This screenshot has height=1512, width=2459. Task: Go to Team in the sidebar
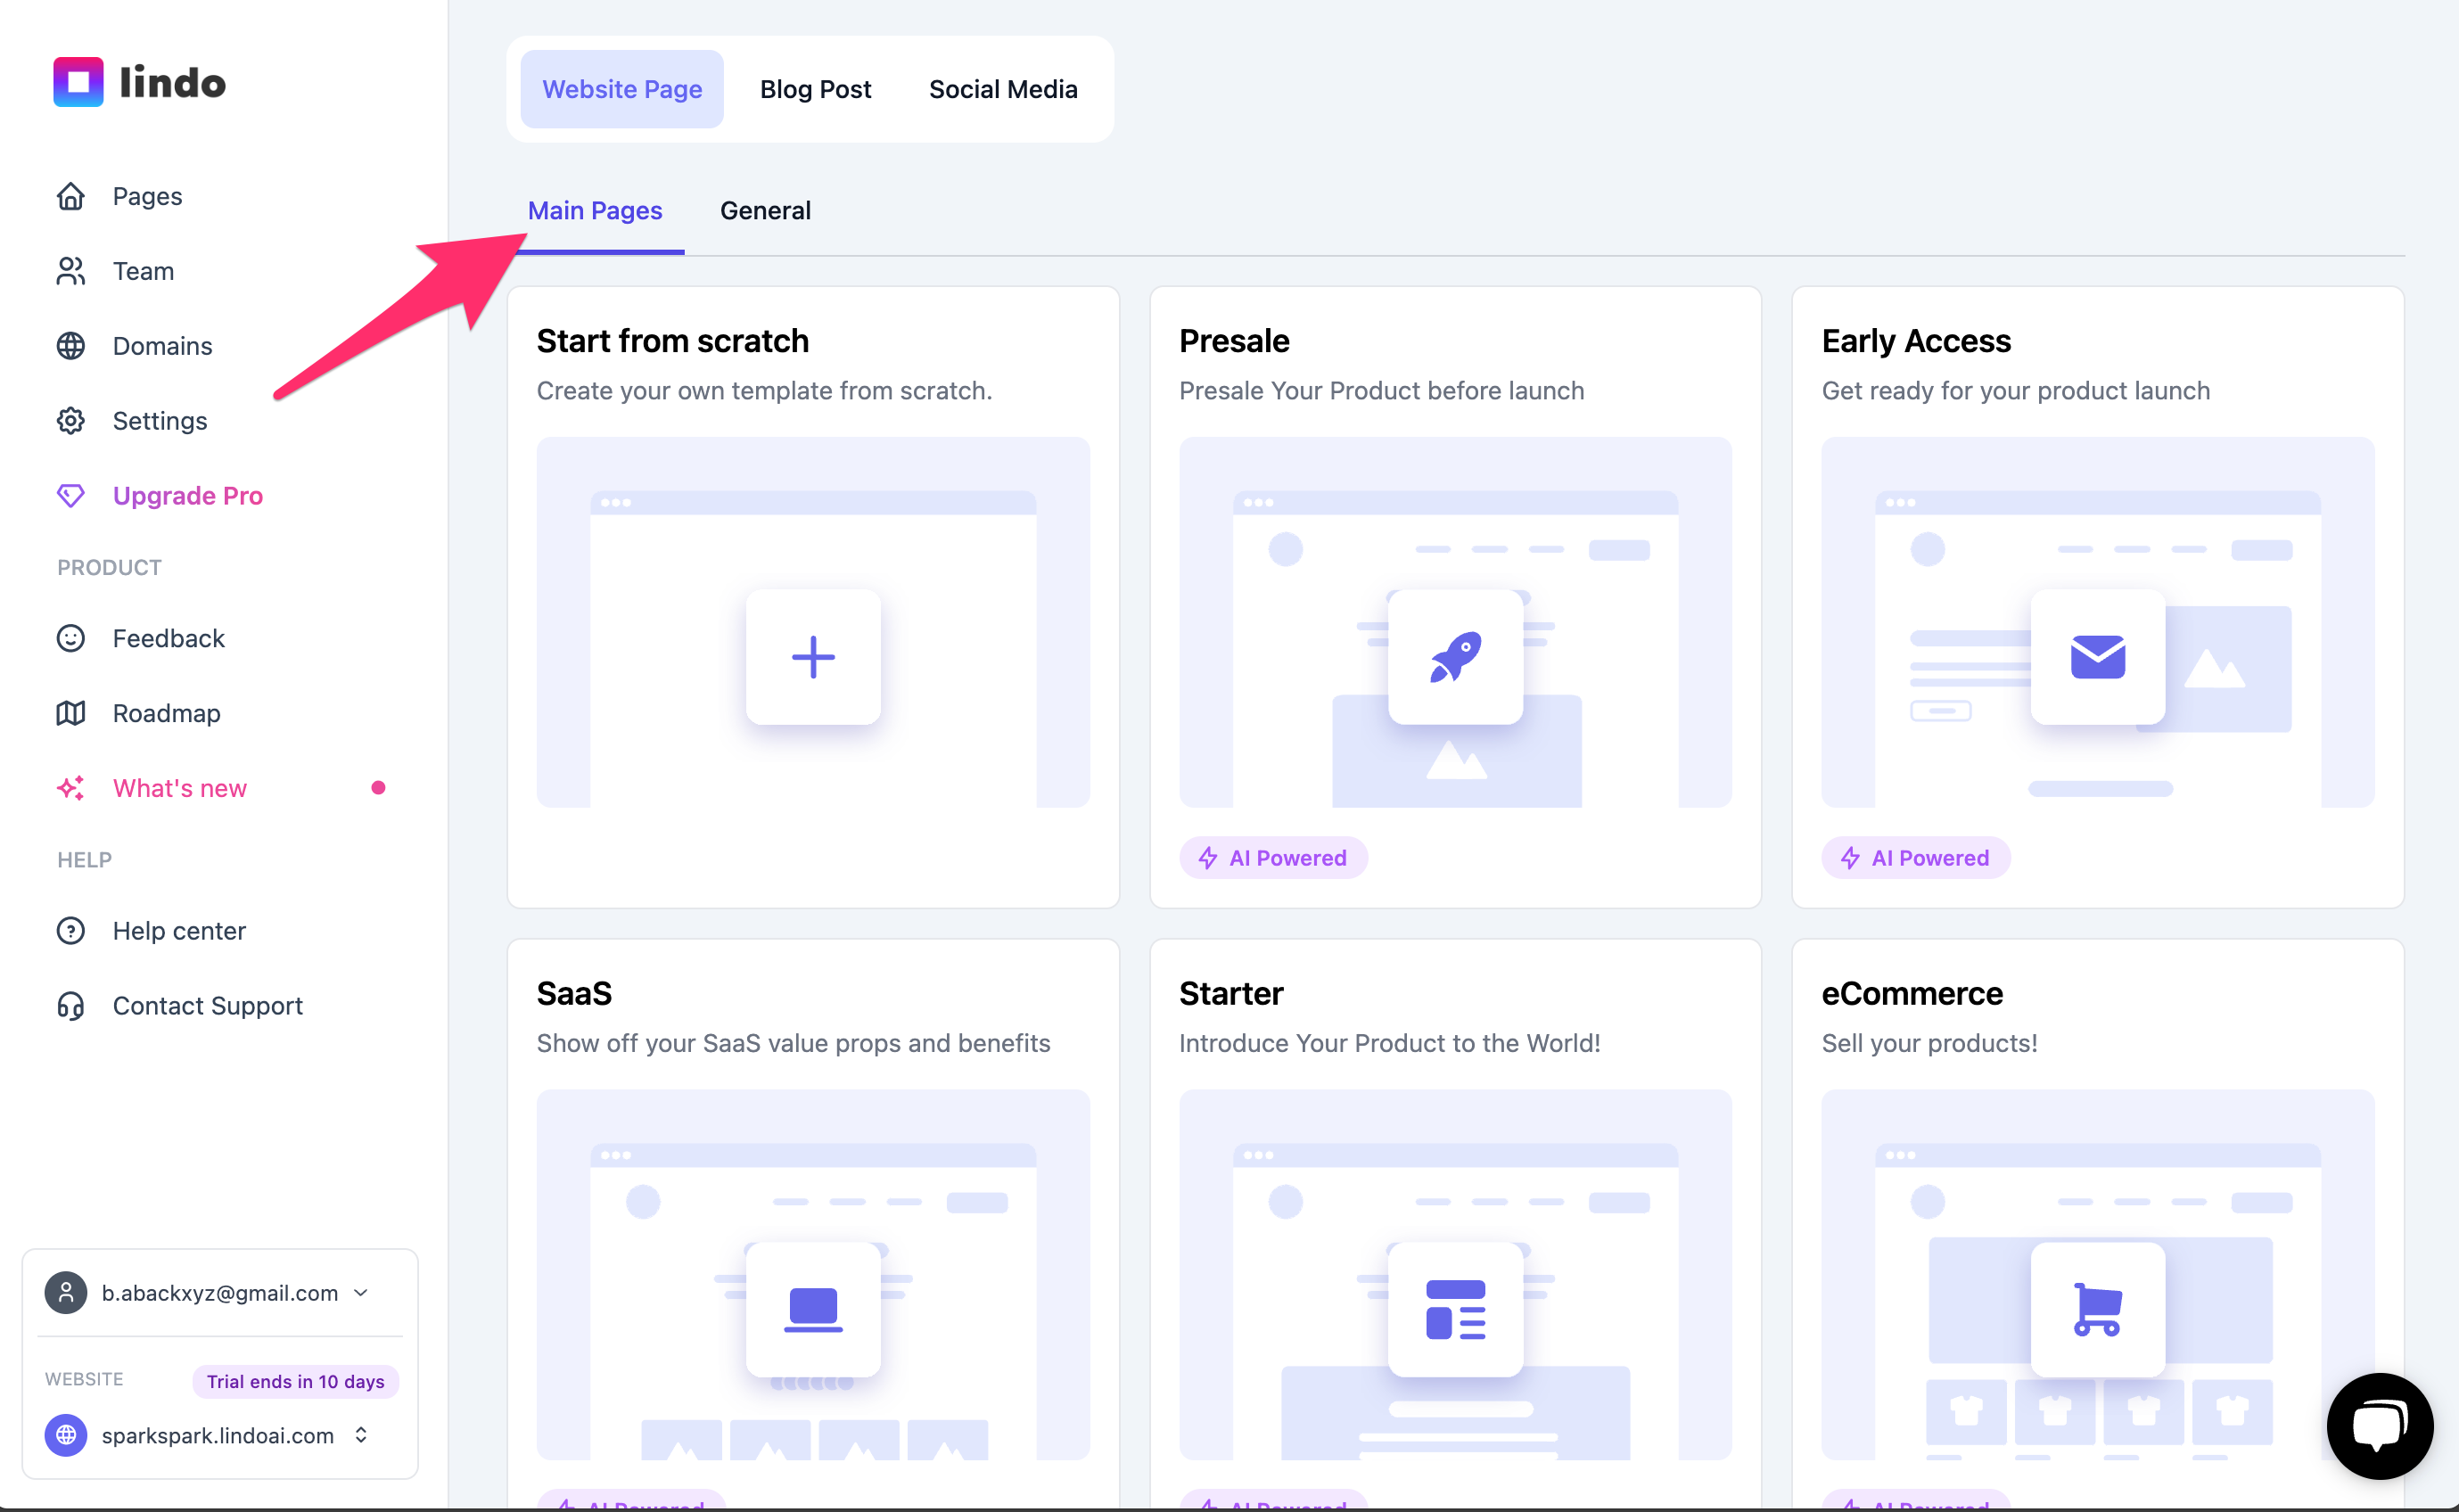[143, 271]
